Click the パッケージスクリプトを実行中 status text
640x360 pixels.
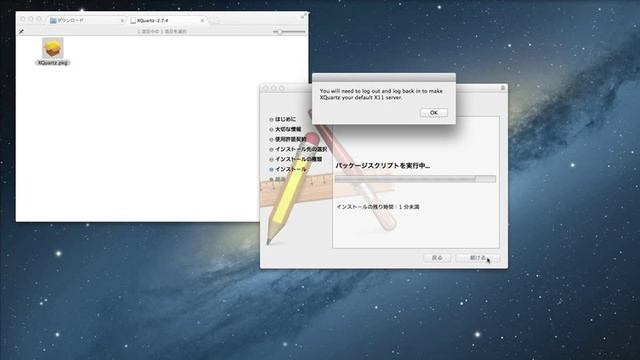382,166
